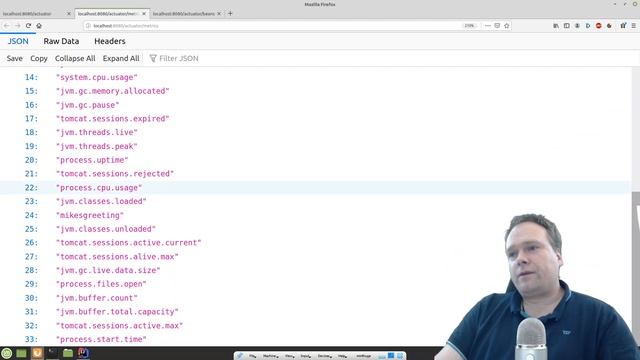
Task: Select the "jvm.buffer.count" entry
Action: (97, 298)
